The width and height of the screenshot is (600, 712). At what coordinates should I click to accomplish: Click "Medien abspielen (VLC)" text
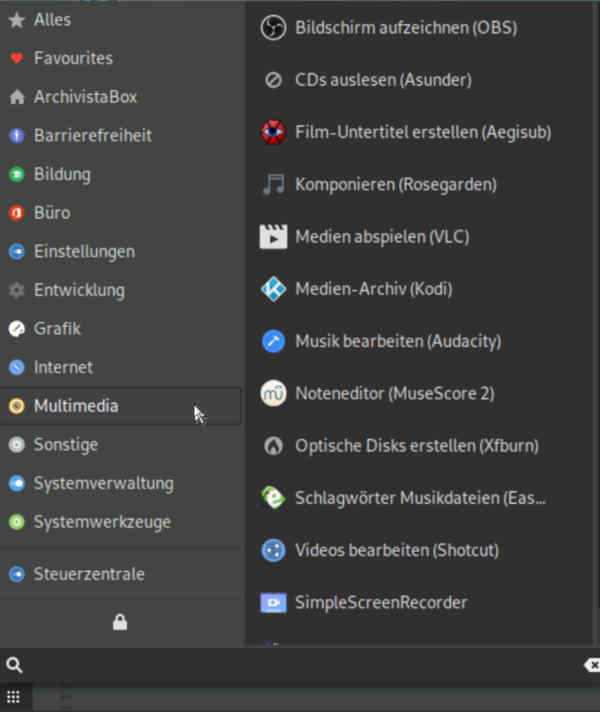(x=382, y=237)
